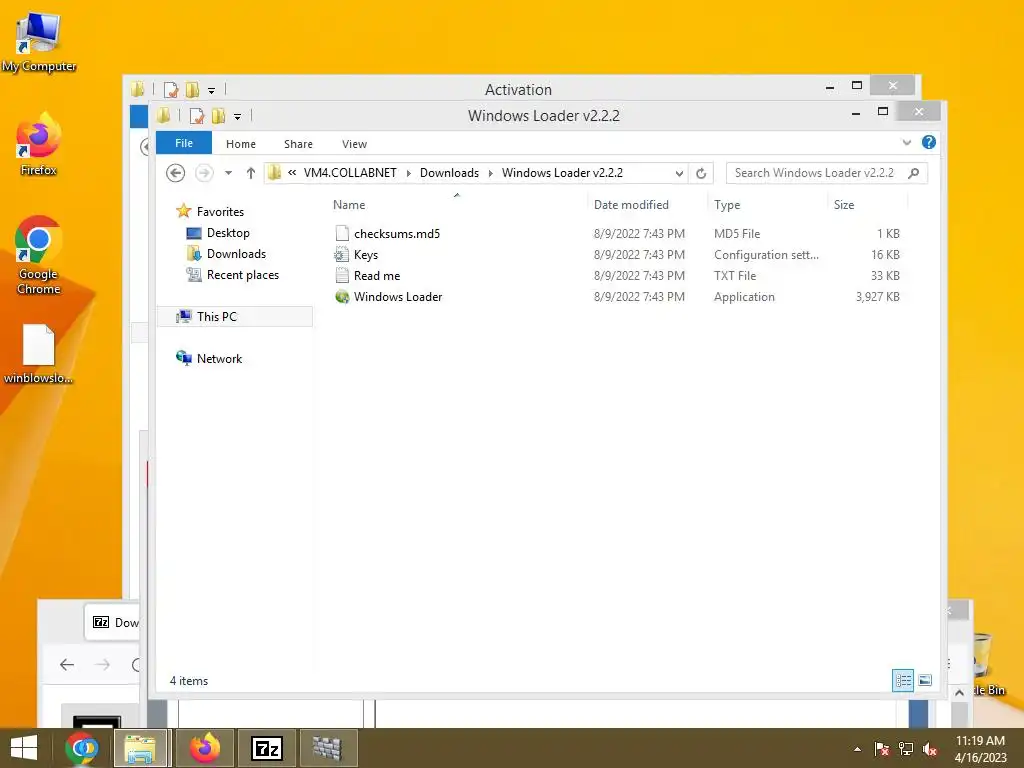
Task: Select the Read me text file
Action: pos(377,276)
